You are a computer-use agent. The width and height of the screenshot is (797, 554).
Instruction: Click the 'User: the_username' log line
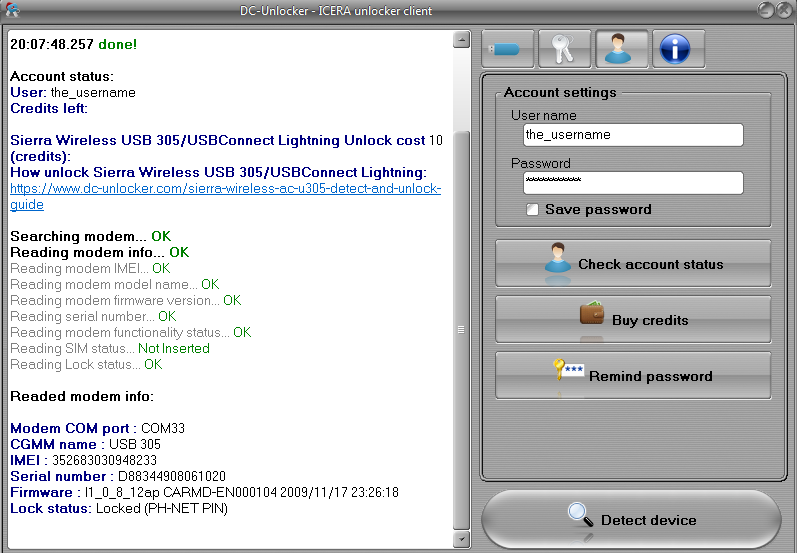click(x=73, y=93)
